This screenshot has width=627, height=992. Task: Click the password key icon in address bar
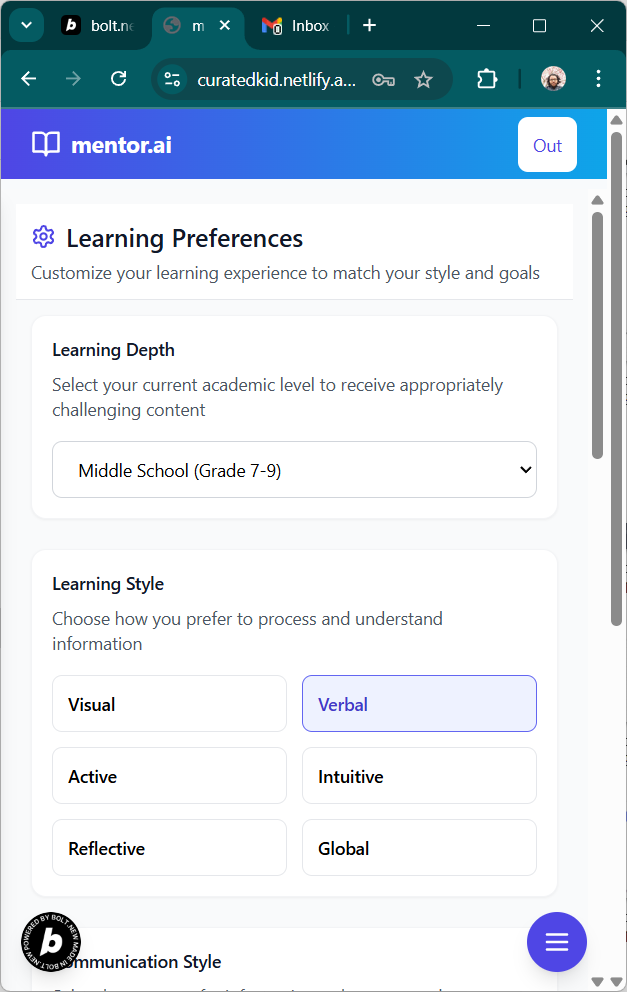click(383, 80)
